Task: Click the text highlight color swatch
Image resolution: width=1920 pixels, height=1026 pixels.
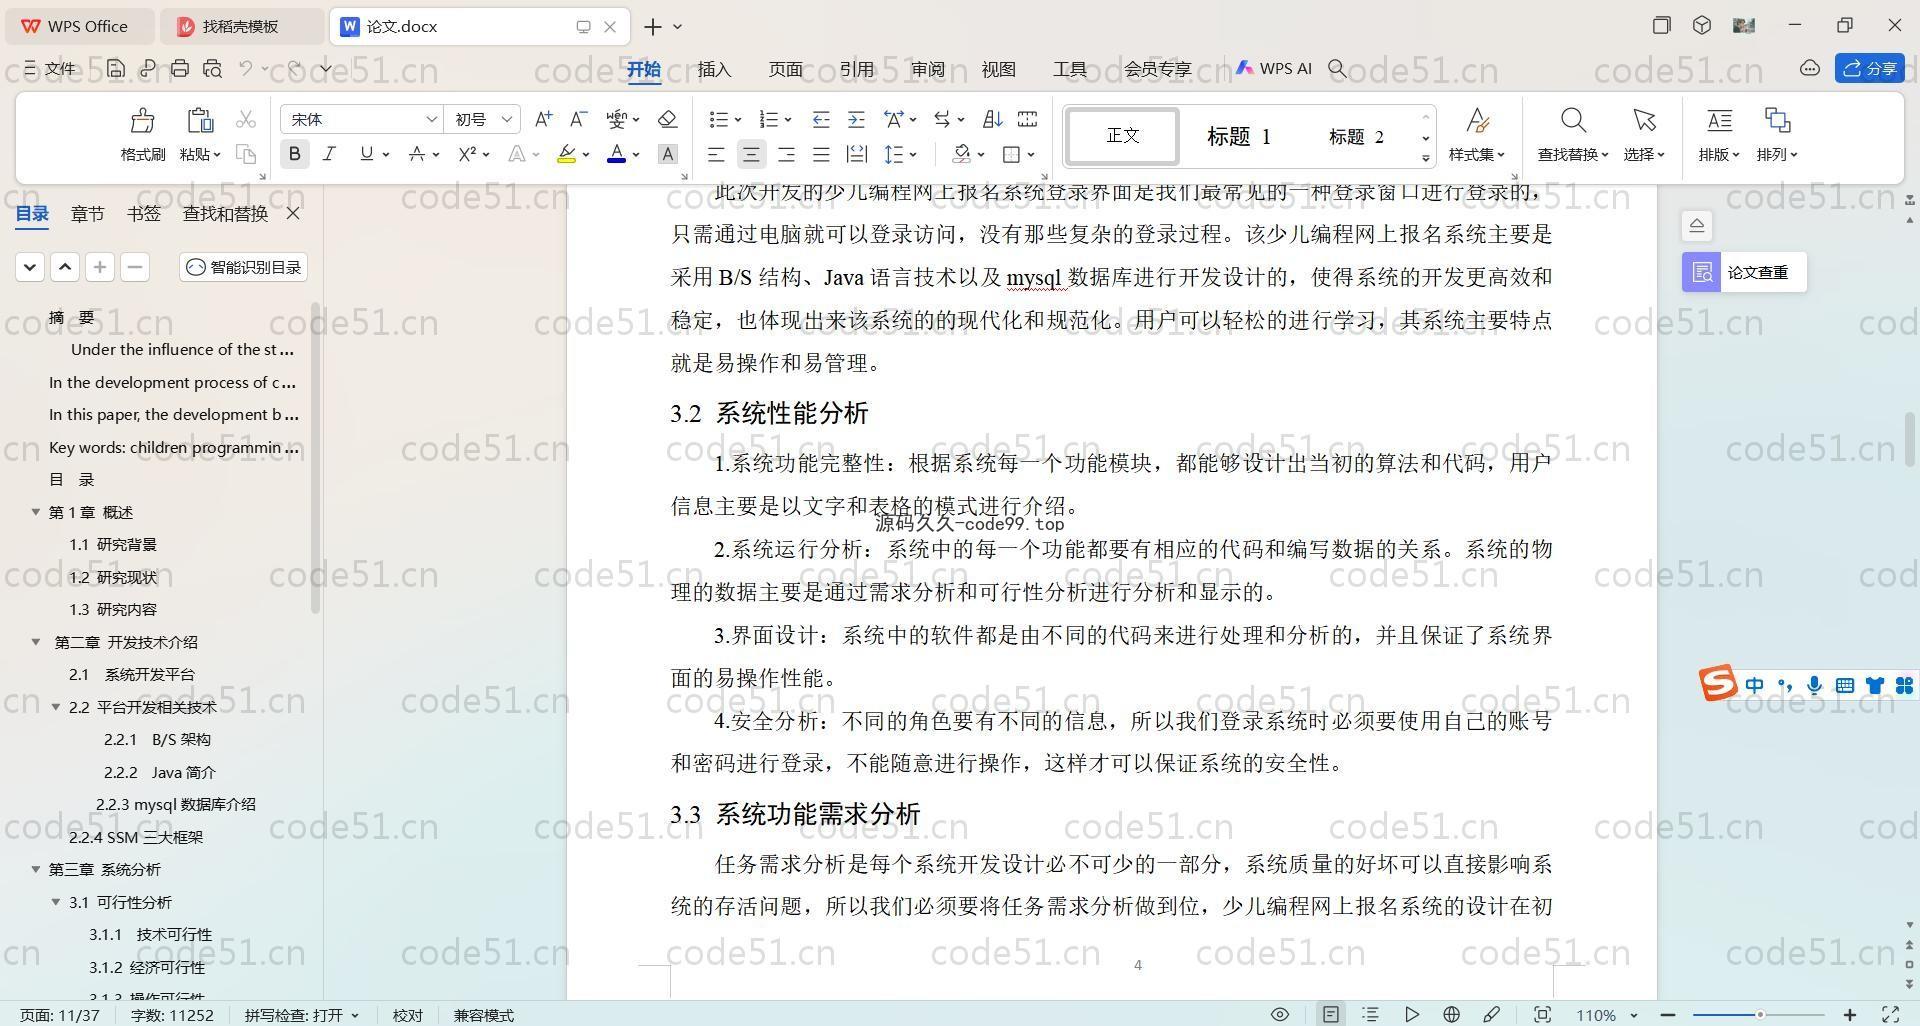Action: coord(566,154)
